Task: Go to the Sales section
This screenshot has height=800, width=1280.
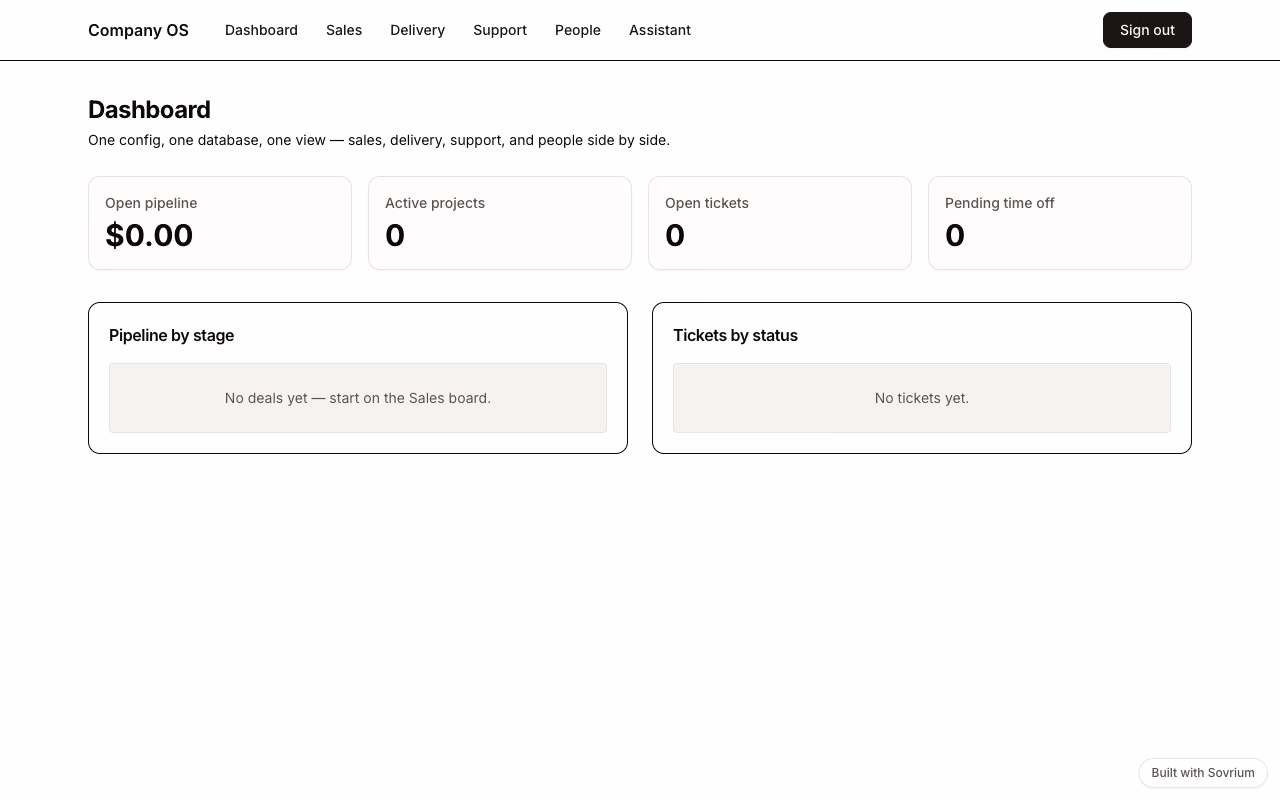Action: pos(344,30)
